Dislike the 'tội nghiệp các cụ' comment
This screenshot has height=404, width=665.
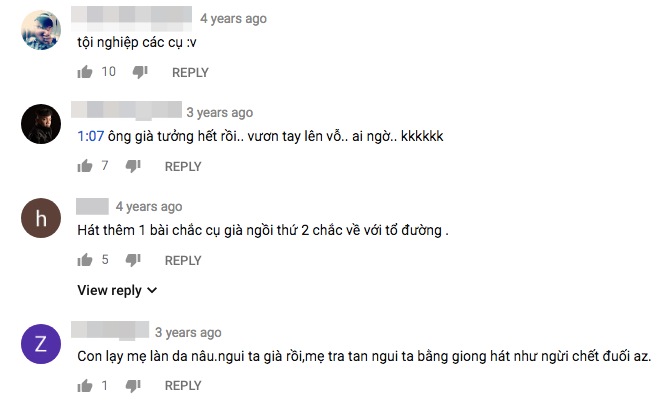(x=140, y=72)
